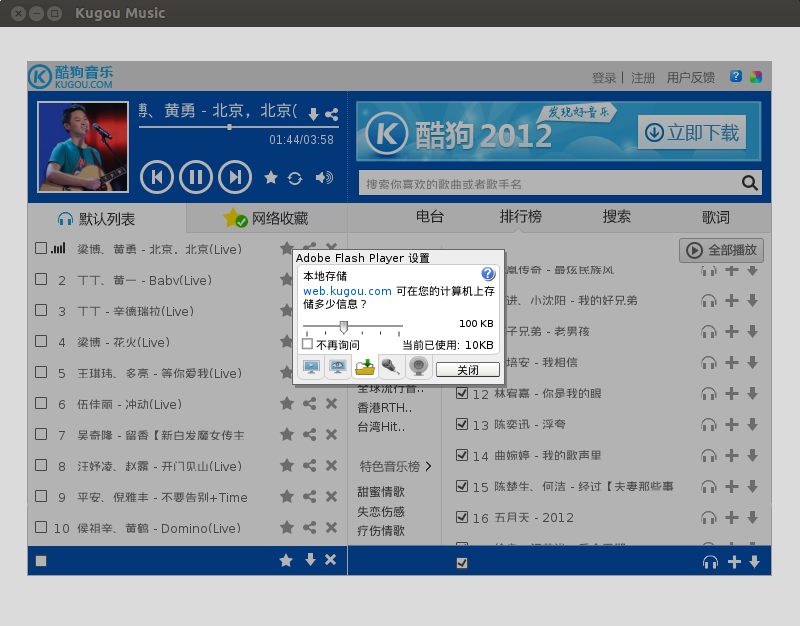Click the 立即下载 download button
The height and width of the screenshot is (626, 800).
coord(692,133)
